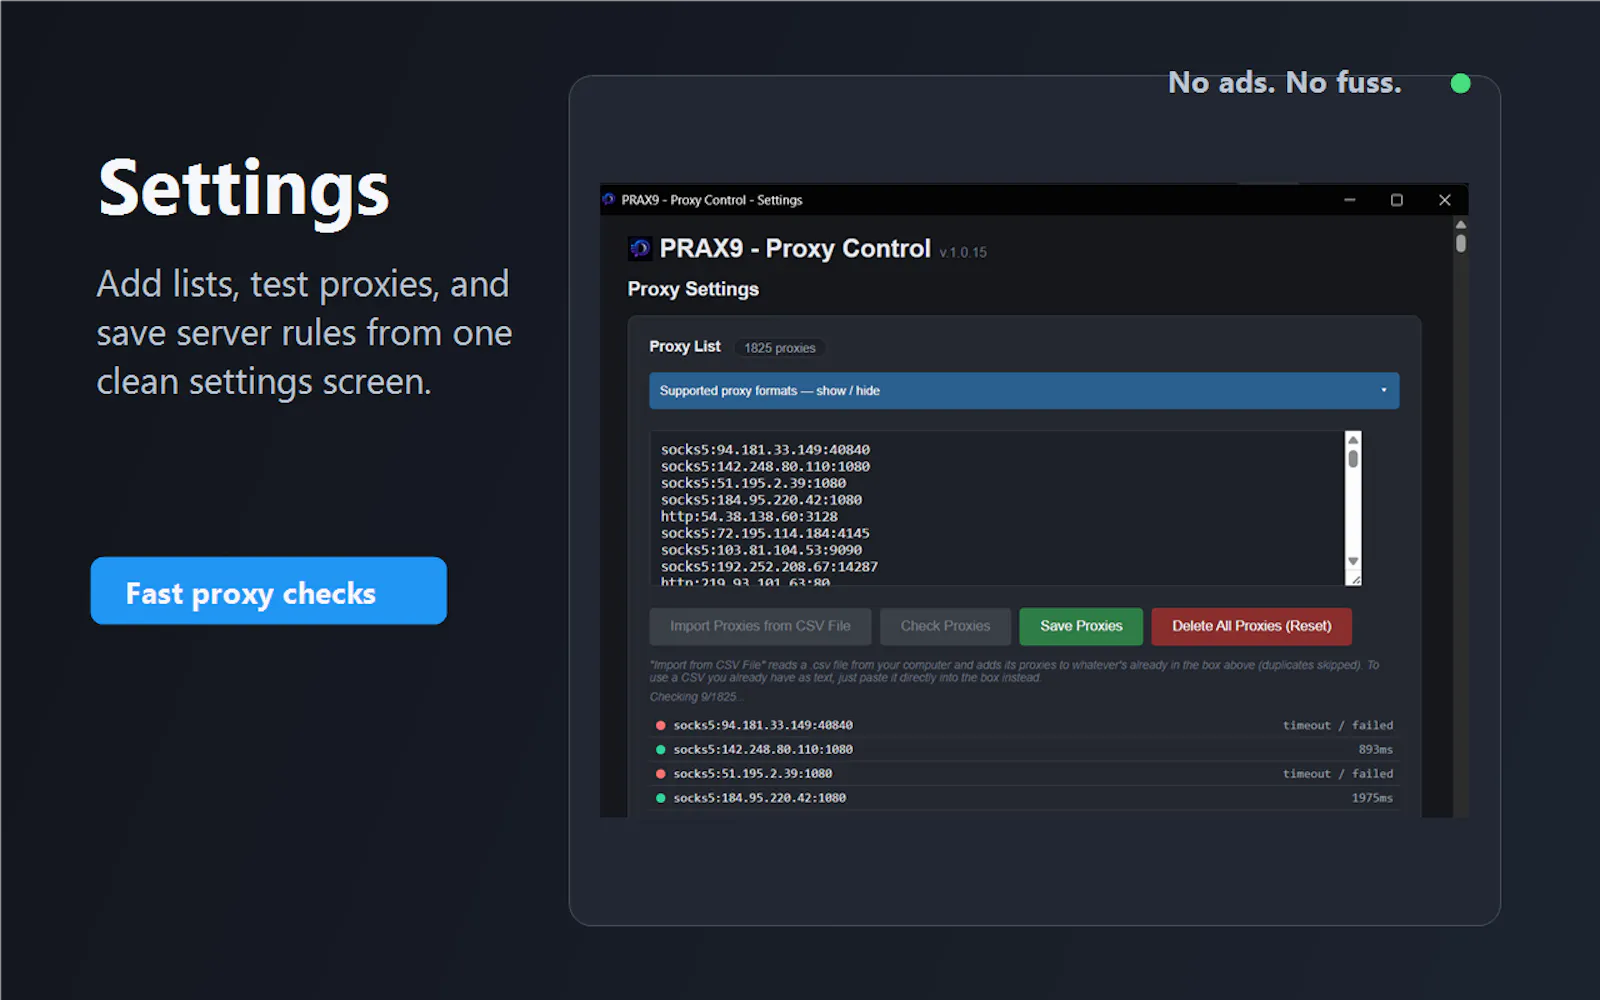
Task: Click the textarea resize grip handle
Action: (1354, 579)
